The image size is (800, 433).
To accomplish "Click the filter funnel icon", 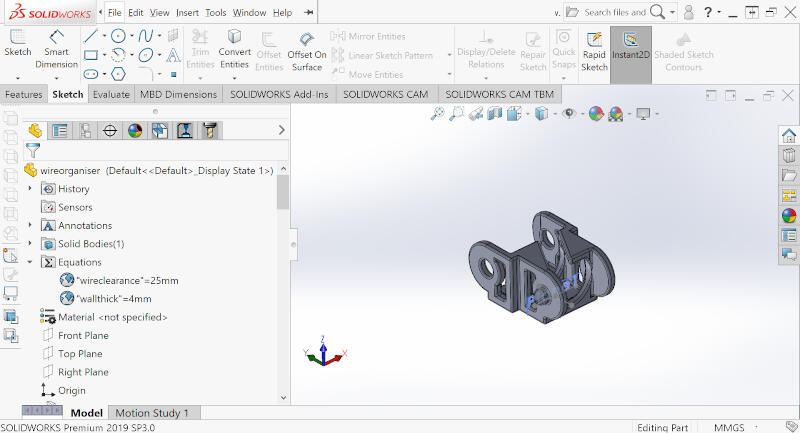I will (33, 150).
